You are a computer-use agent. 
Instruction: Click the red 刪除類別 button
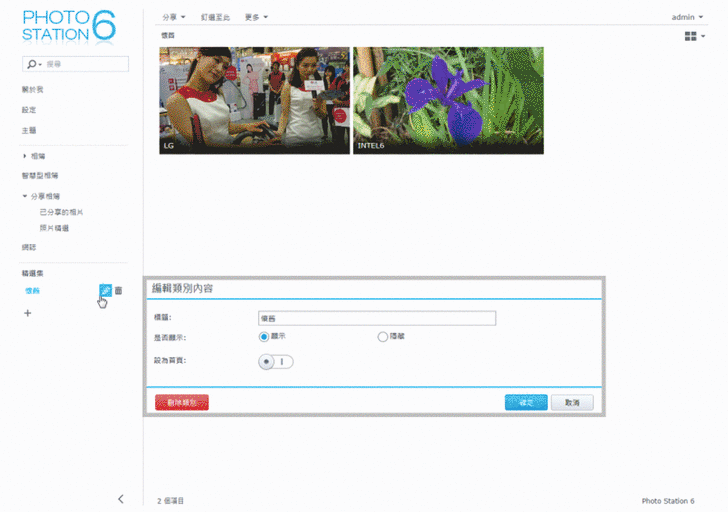(x=182, y=402)
